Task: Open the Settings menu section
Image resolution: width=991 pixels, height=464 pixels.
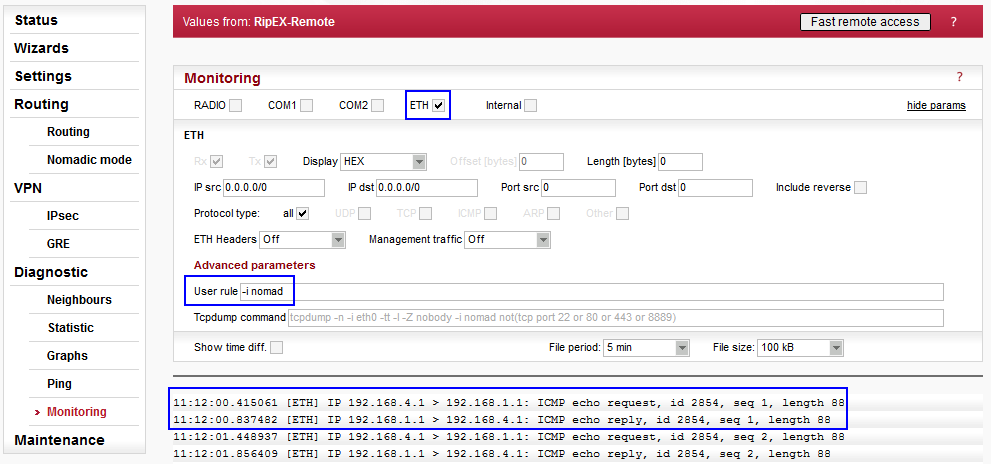Action: point(43,76)
